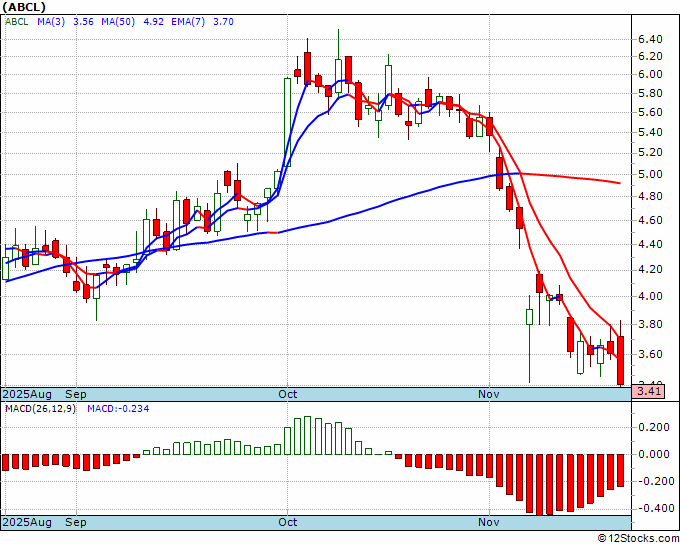The height and width of the screenshot is (546, 680).
Task: Click the 4.00 price axis label
Action: click(650, 297)
